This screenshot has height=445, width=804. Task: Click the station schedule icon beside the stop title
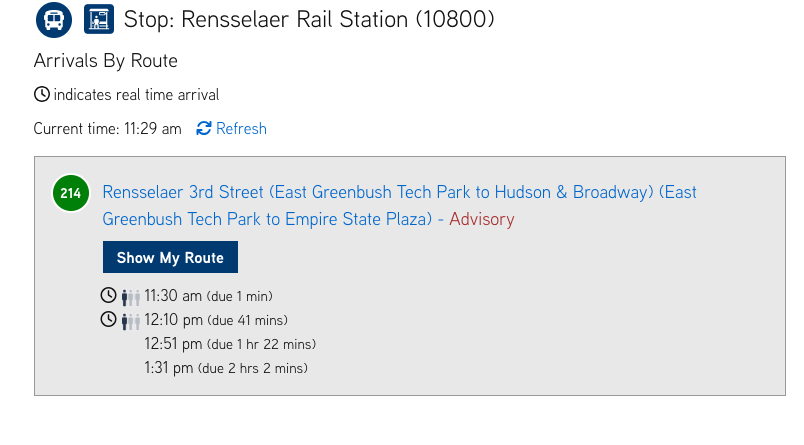pyautogui.click(x=98, y=19)
